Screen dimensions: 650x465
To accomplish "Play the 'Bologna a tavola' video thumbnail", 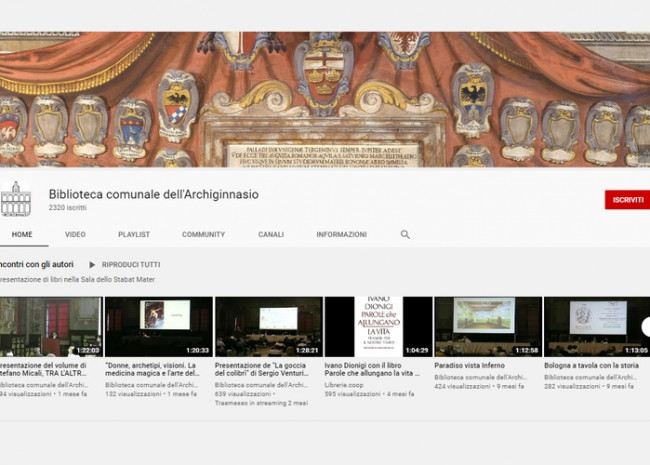I will 596,326.
